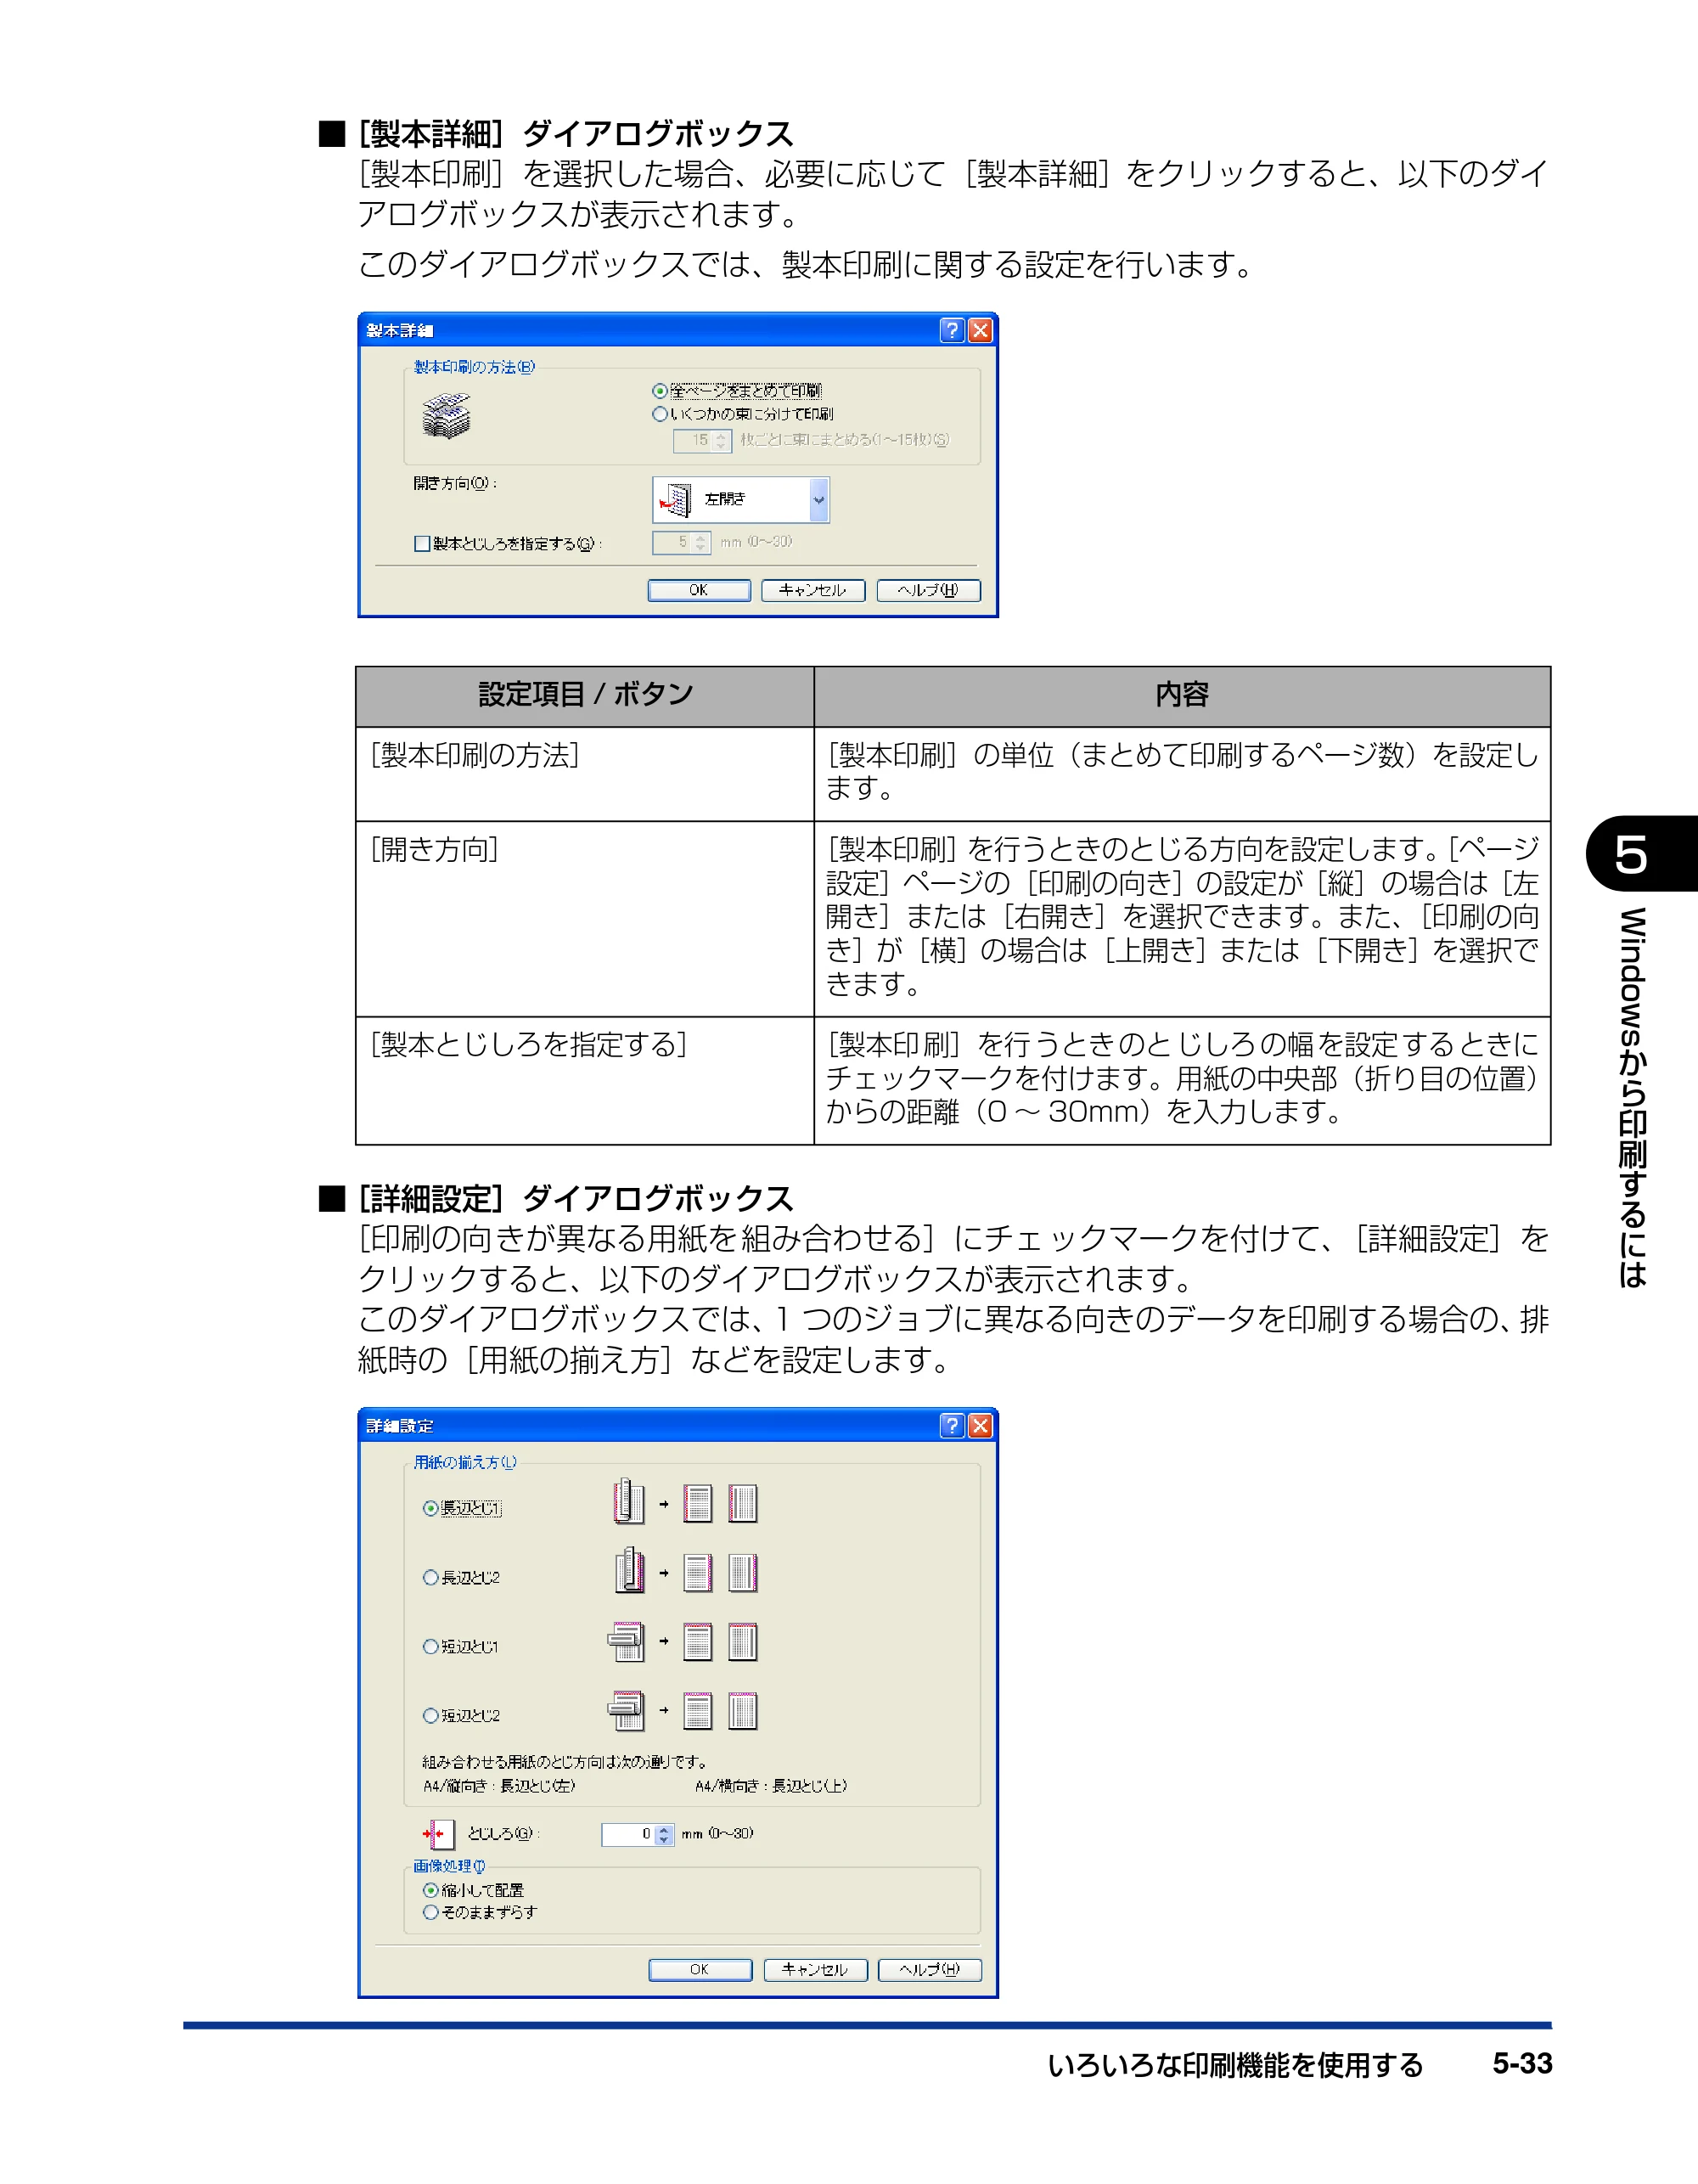Click the booklet stack icon in 製本詳細 dialog

point(446,416)
